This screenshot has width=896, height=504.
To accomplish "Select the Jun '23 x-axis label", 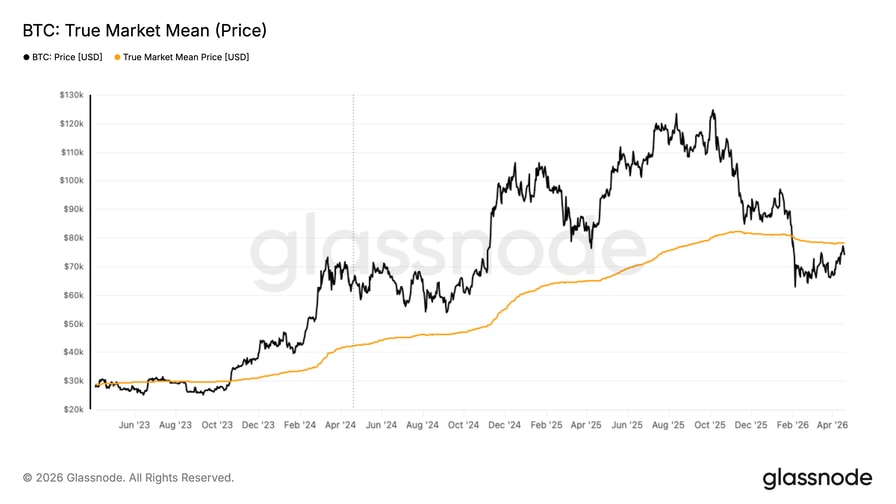I will tap(133, 425).
